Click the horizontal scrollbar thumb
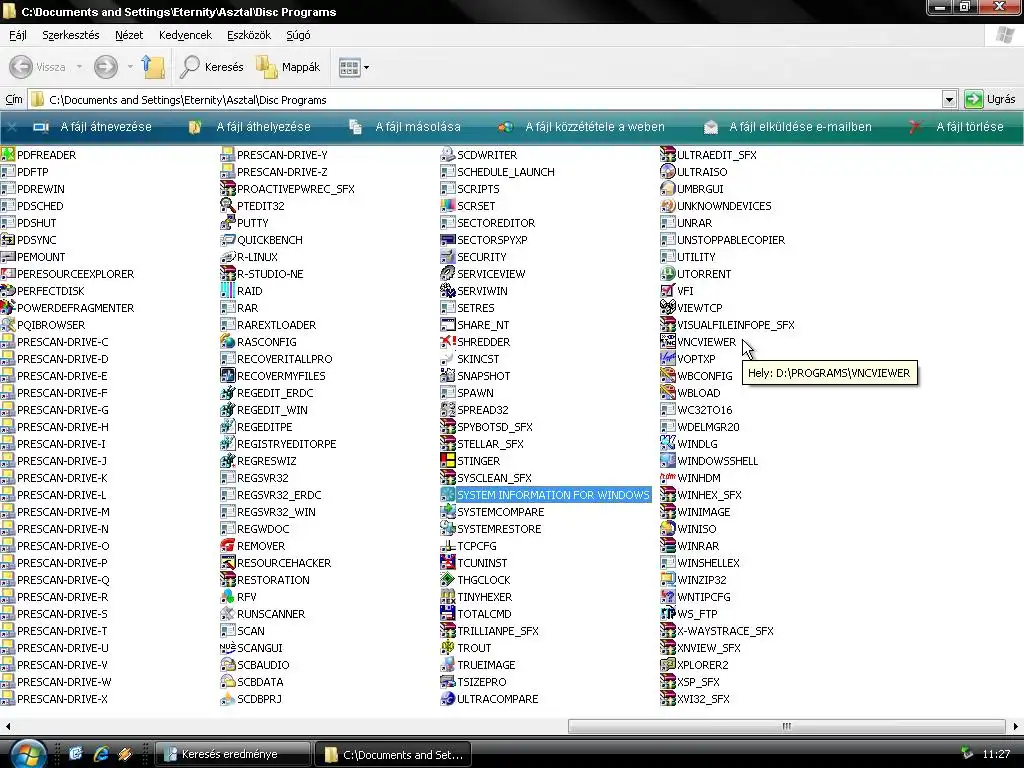Viewport: 1024px width, 768px height. click(x=786, y=726)
